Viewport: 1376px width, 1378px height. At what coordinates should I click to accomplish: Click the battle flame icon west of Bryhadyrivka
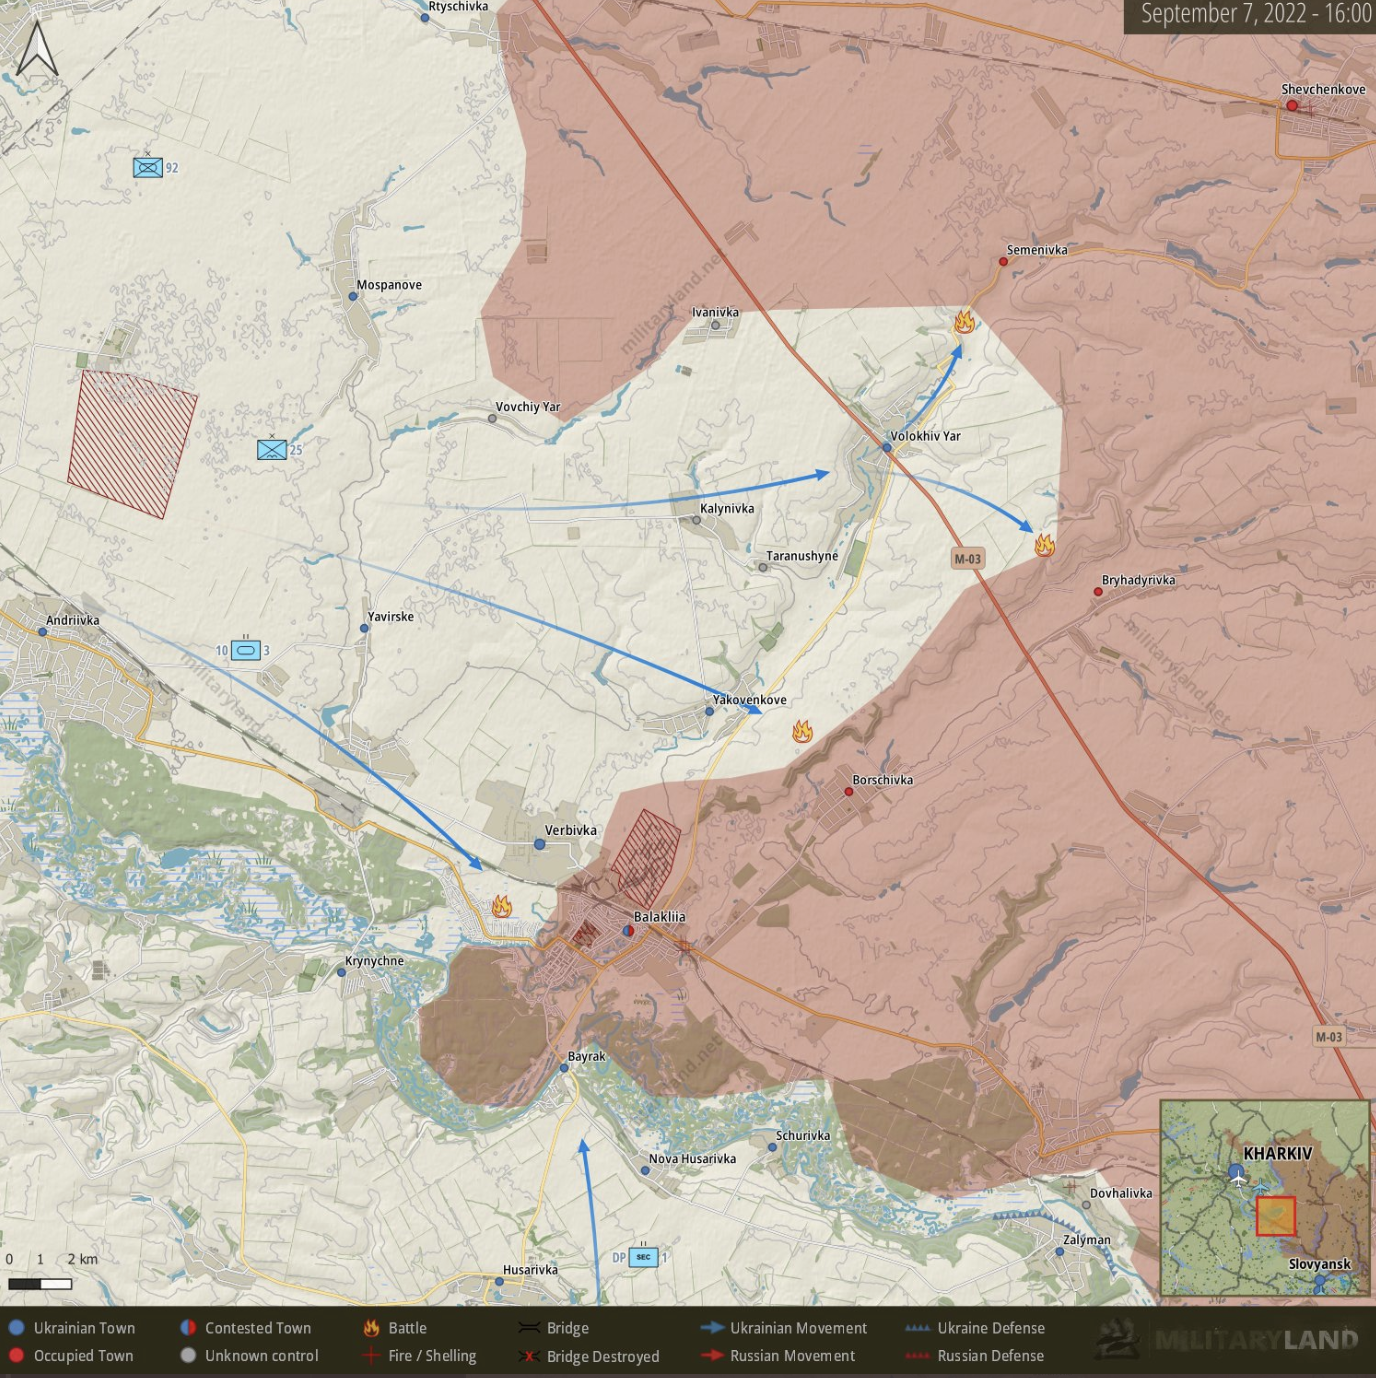tap(1045, 545)
